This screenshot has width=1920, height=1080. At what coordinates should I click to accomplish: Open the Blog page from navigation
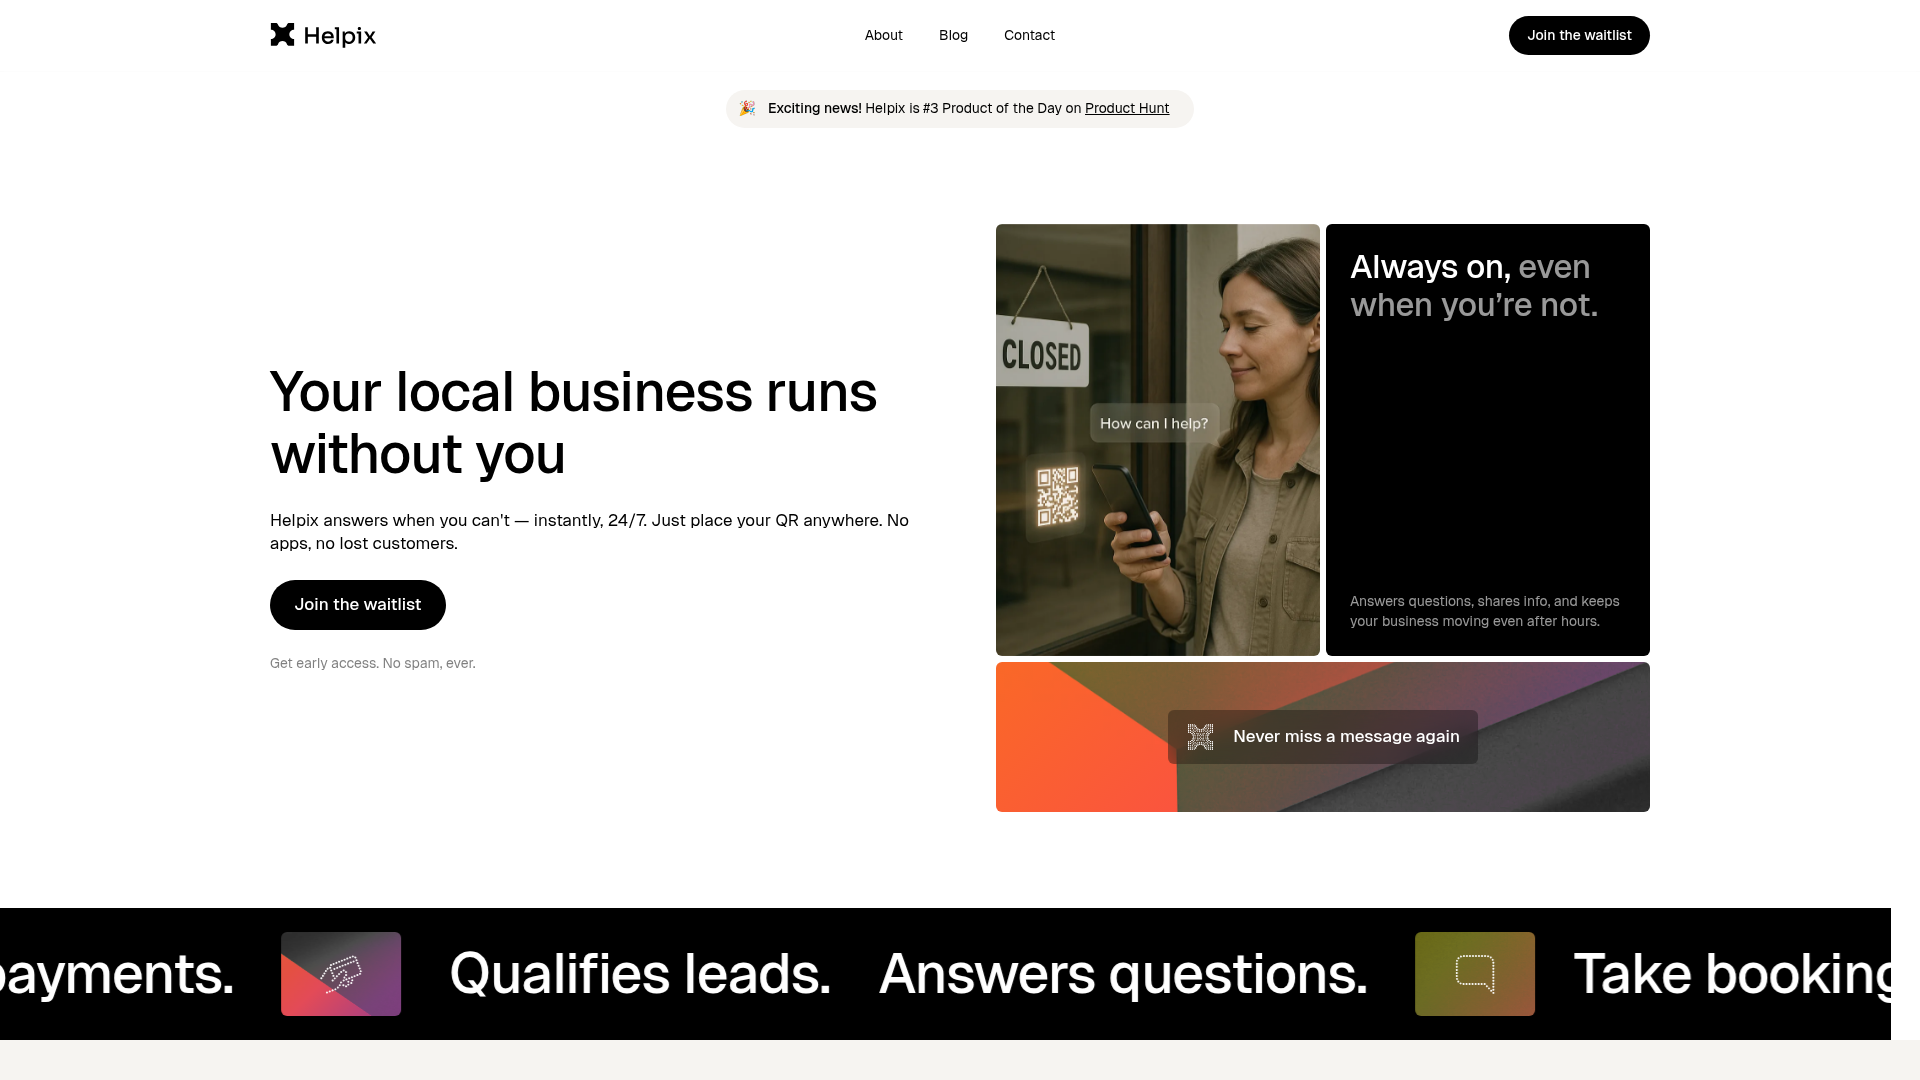(953, 35)
